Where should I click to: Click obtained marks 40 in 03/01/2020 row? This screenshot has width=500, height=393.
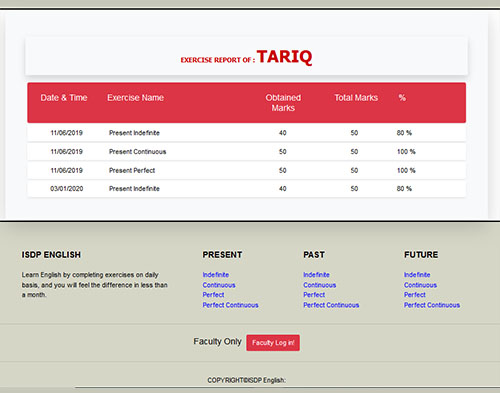coord(283,189)
